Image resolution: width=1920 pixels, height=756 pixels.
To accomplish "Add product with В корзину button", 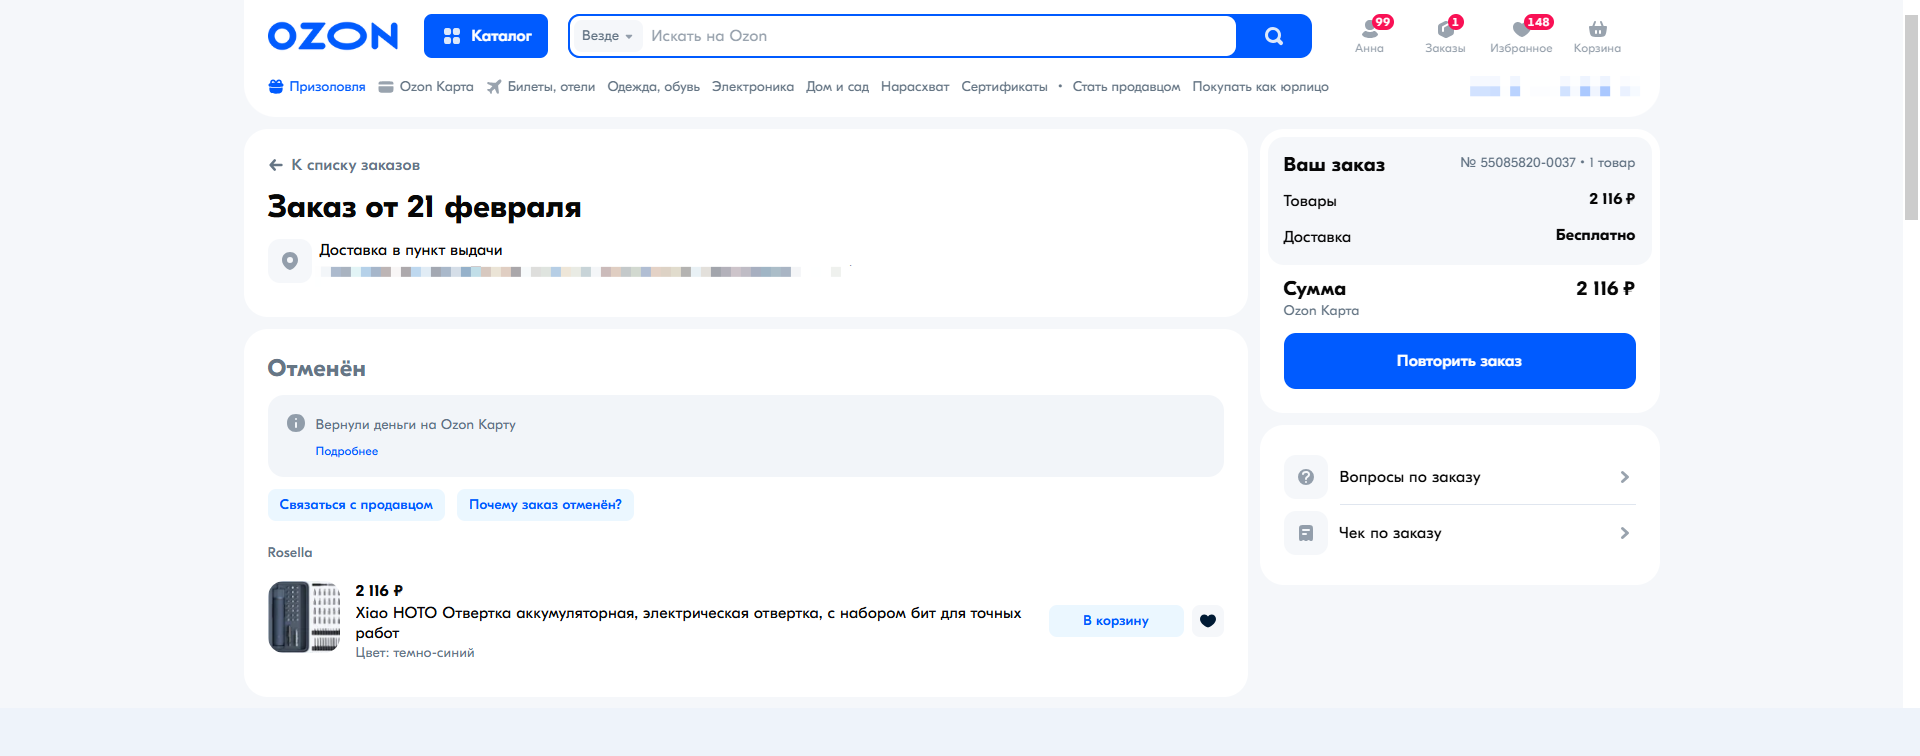I will point(1116,621).
